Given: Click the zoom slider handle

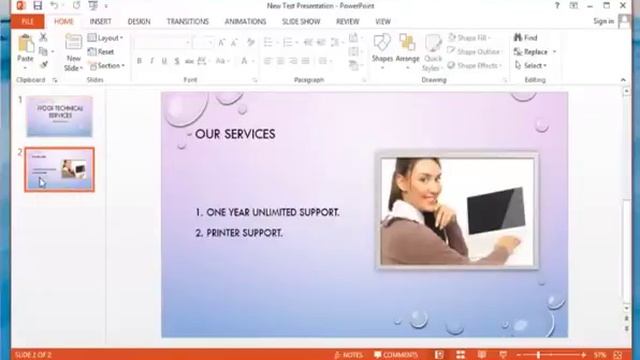Looking at the screenshot, I should tap(539, 355).
